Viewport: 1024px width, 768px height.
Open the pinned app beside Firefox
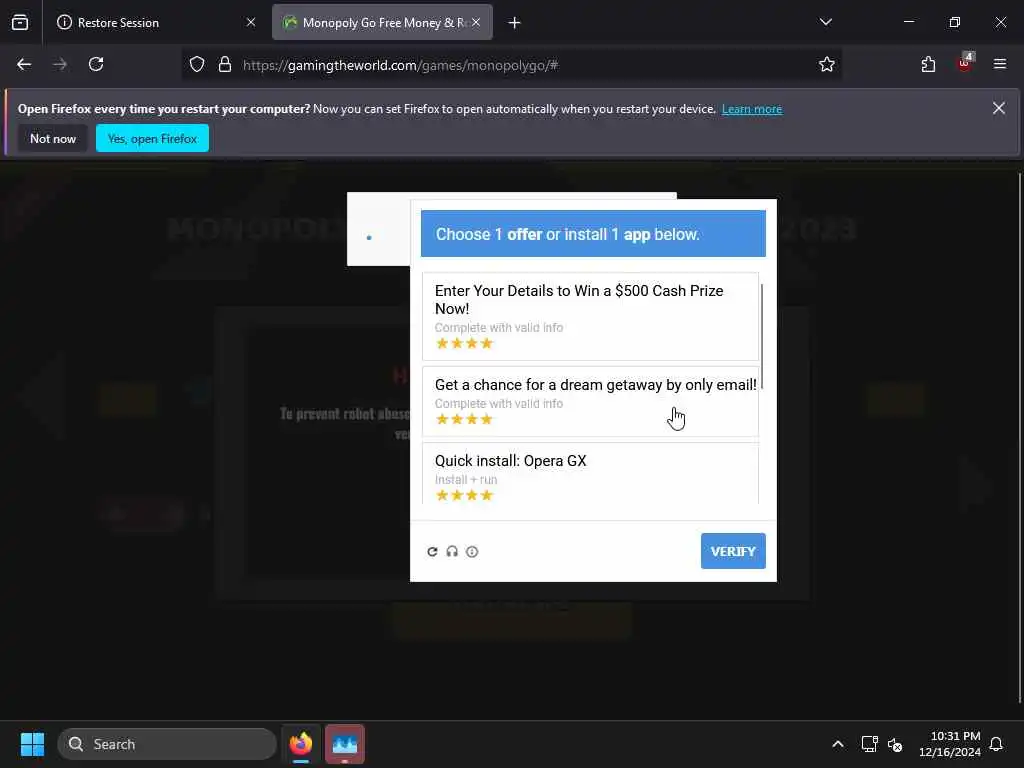tap(345, 744)
